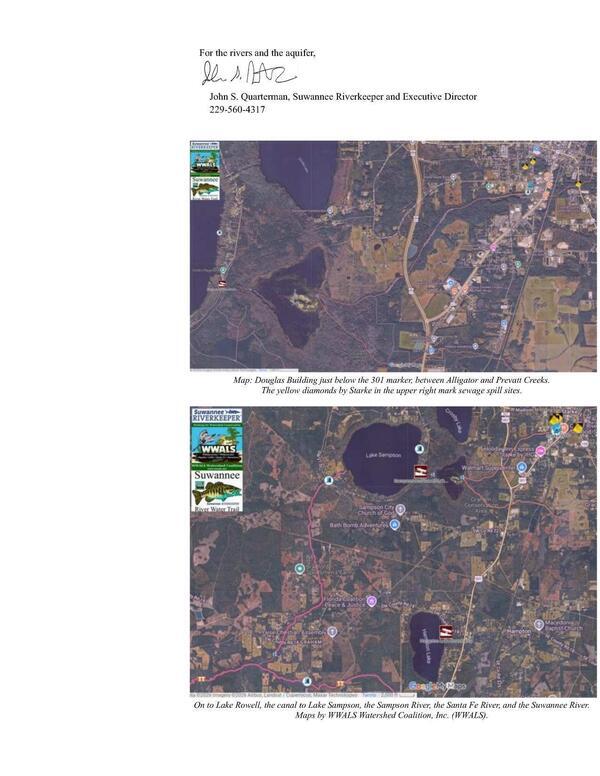The height and width of the screenshot is (776, 600).
Task: Click the caption line 'The yellow diamonds by Starke'
Action: tap(391, 390)
